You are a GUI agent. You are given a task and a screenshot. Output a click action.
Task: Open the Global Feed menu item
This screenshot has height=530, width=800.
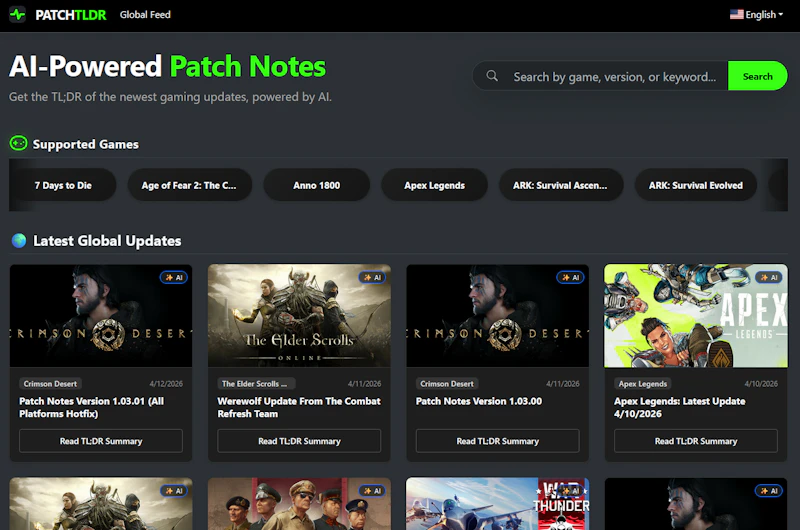click(x=145, y=15)
